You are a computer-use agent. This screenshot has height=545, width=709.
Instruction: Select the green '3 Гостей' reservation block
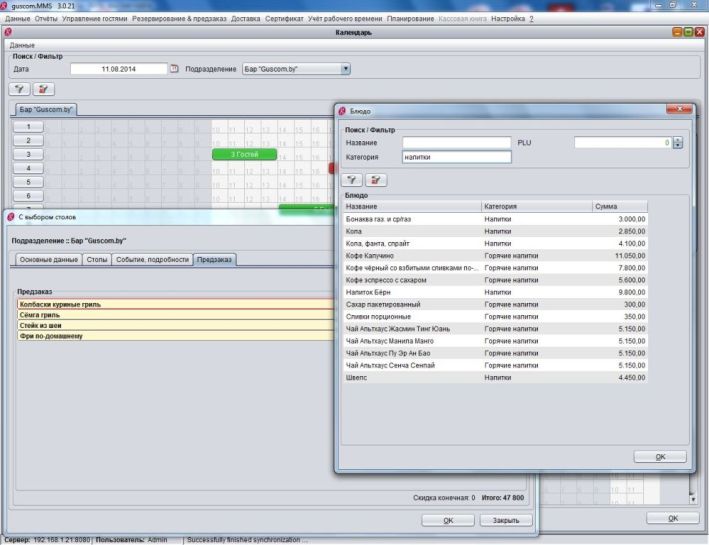click(x=245, y=155)
